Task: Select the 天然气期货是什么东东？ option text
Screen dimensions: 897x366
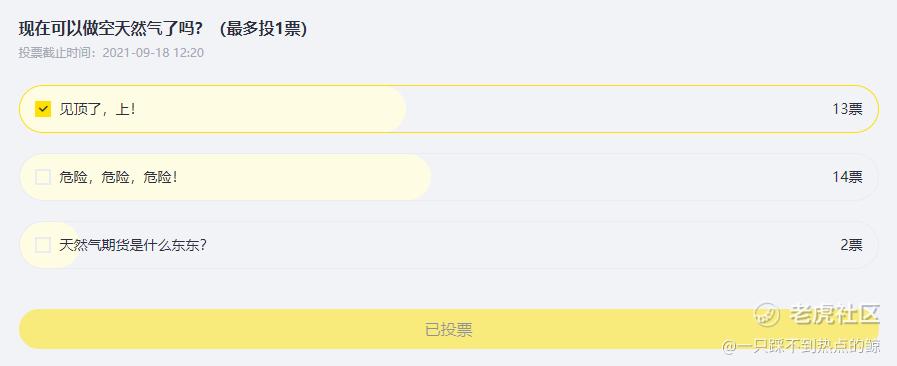Action: tap(133, 245)
